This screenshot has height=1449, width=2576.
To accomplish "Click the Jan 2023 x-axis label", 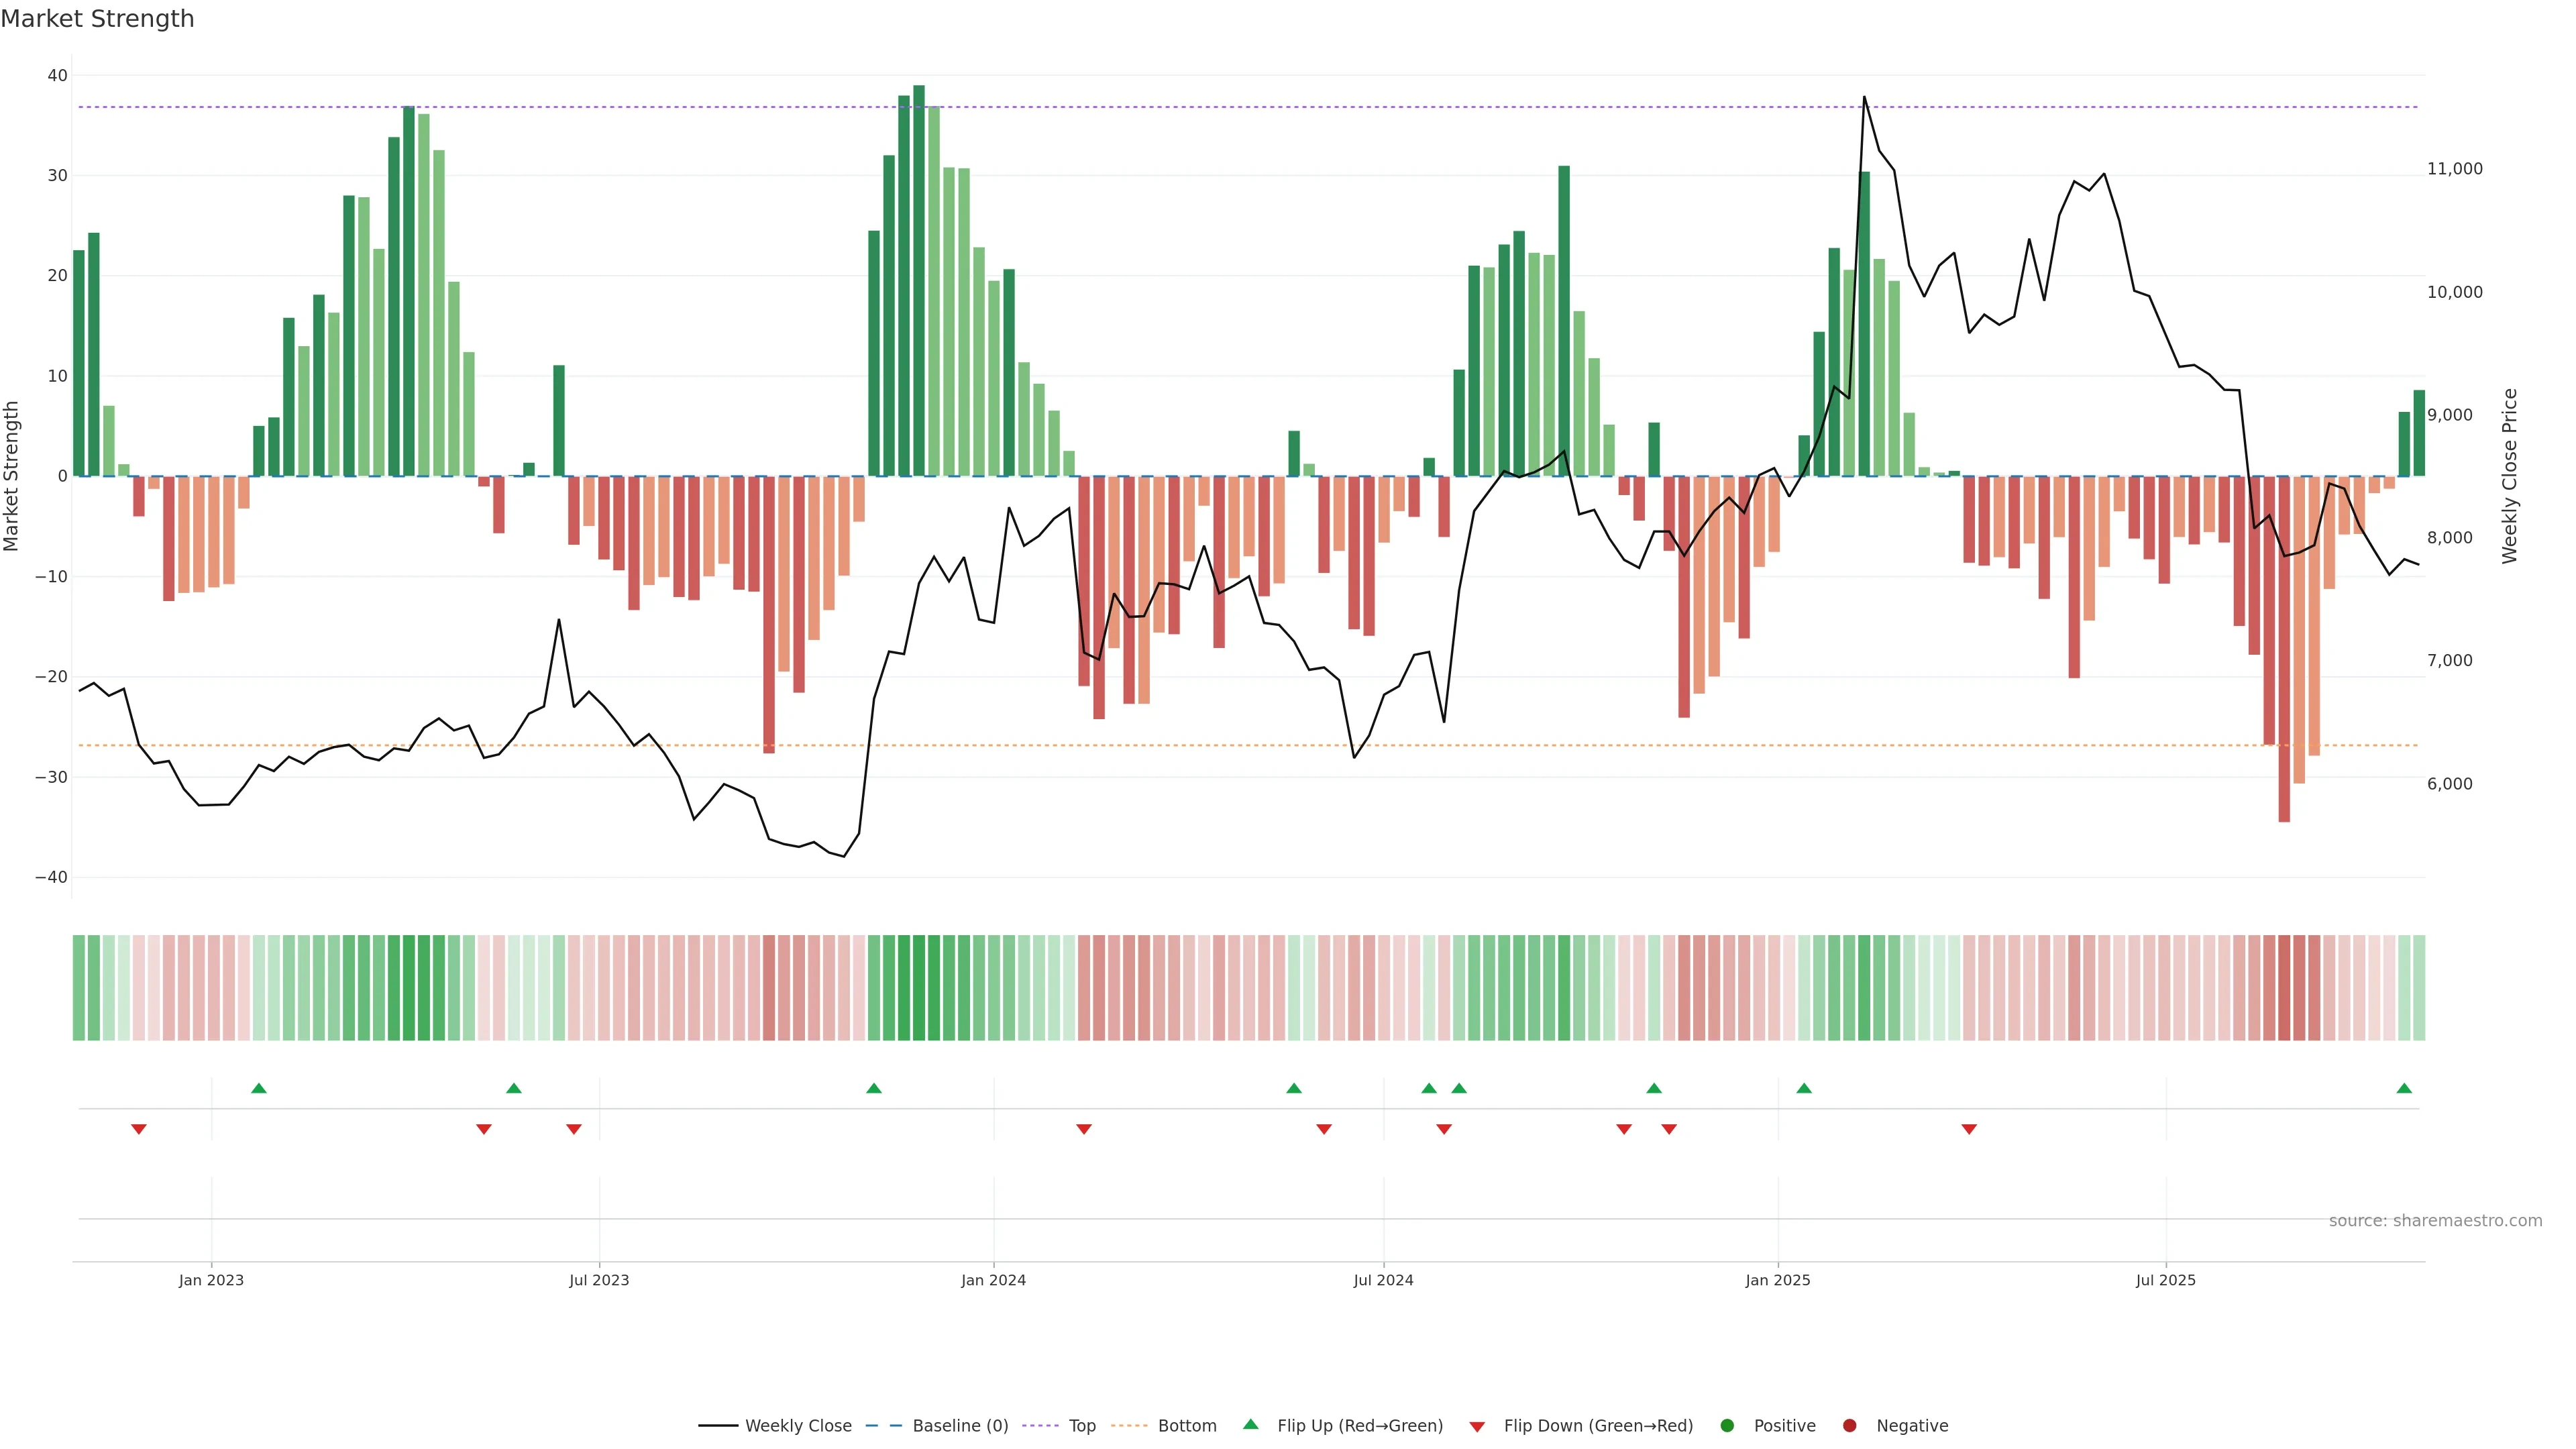I will click(x=211, y=1280).
